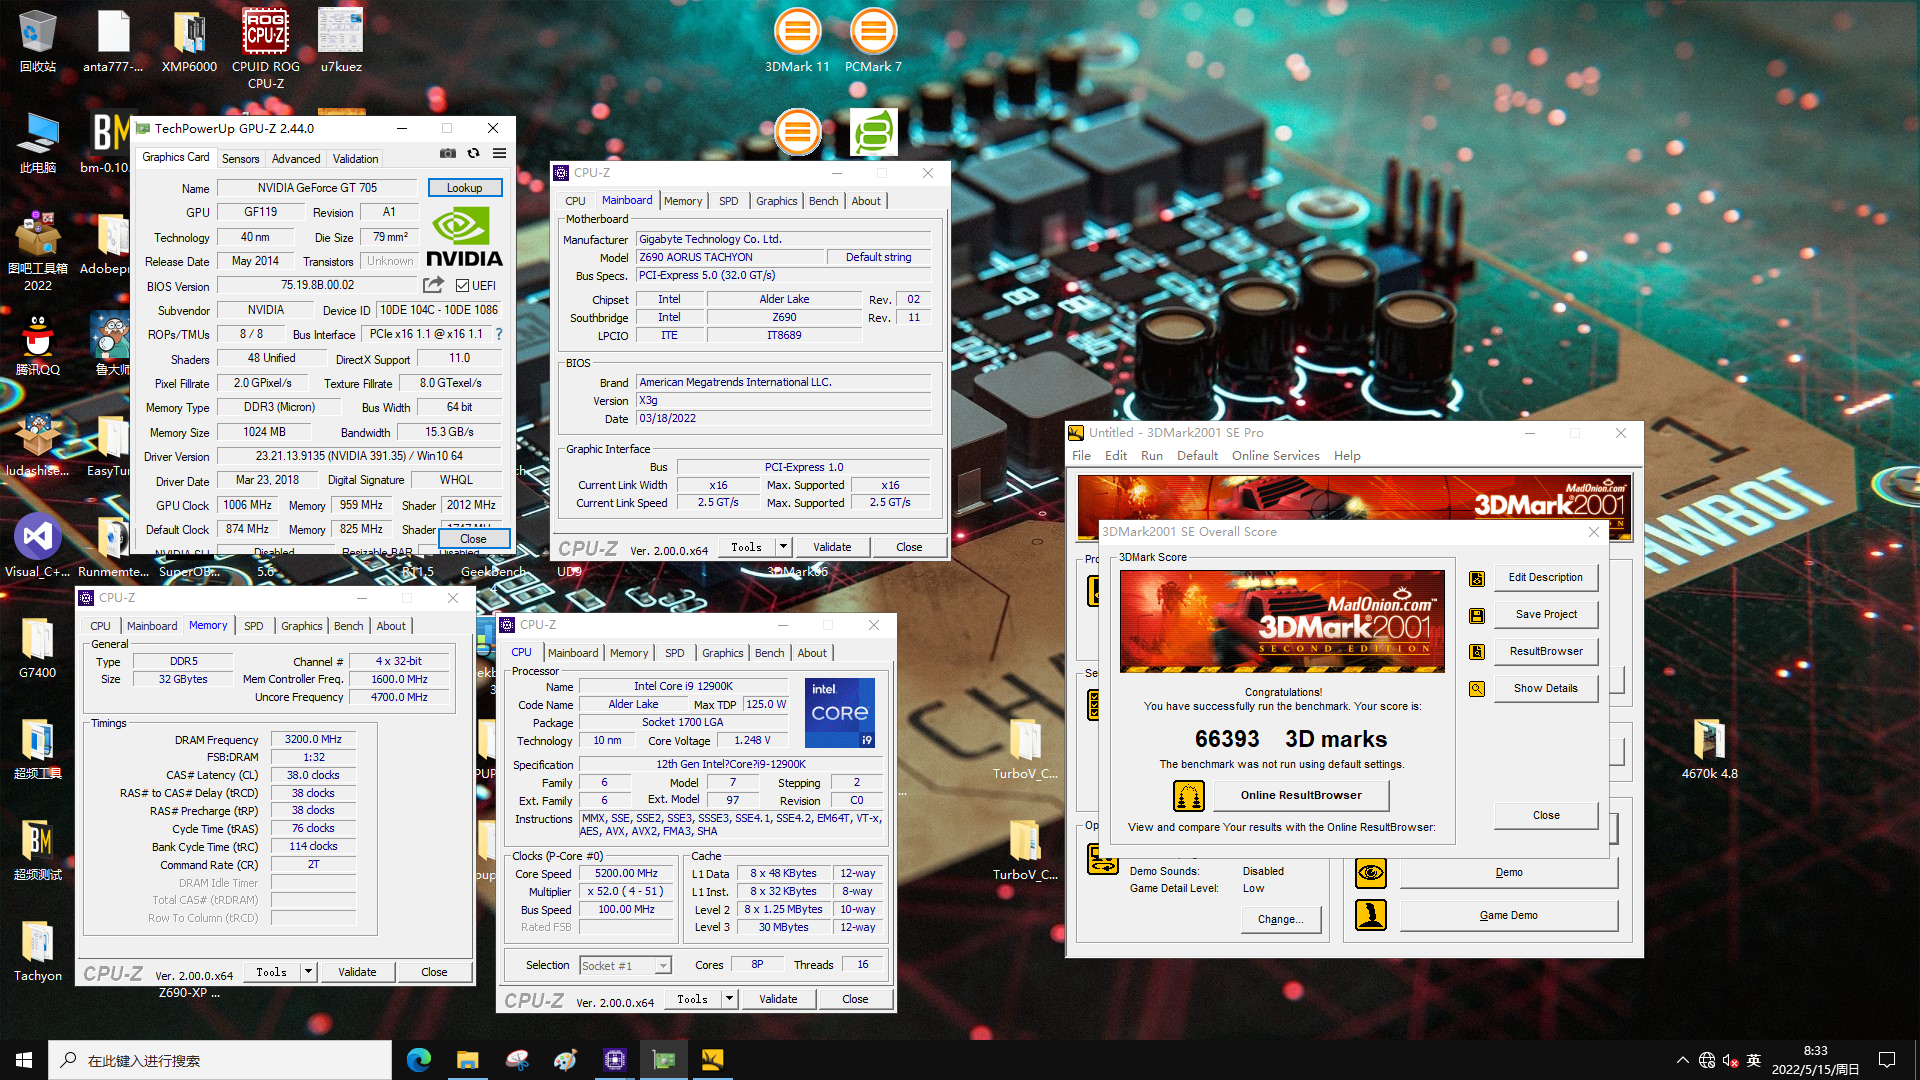Click the Online ResultBrowser button
Screen dimensions: 1920x1080
[1301, 796]
